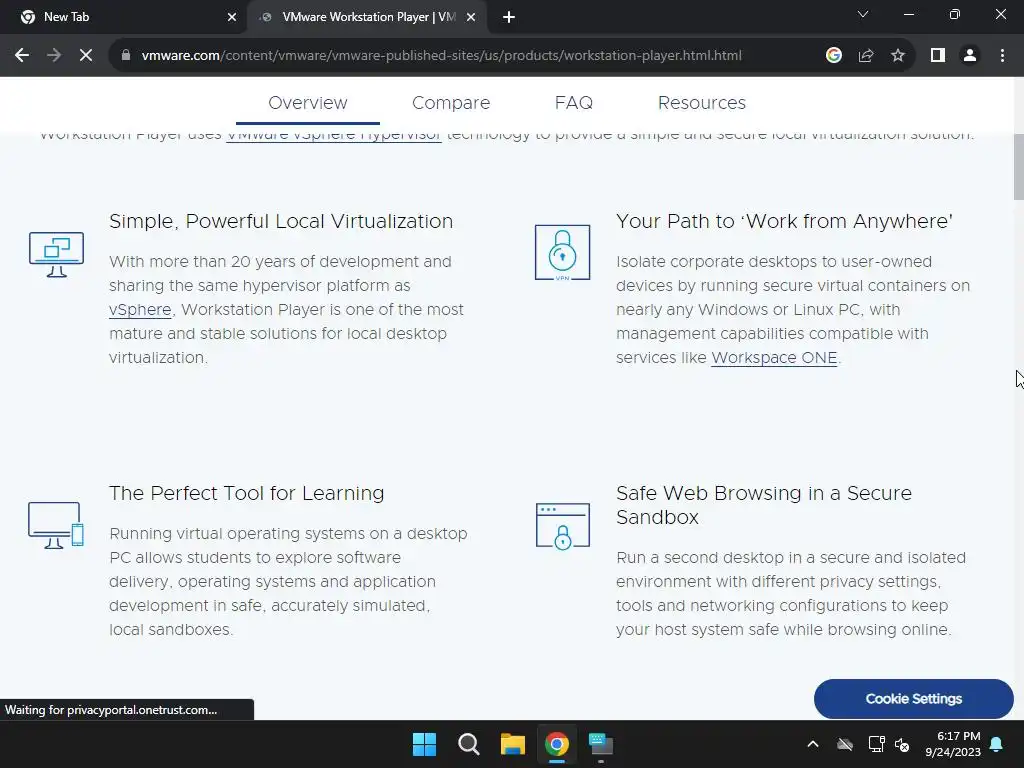1024x768 pixels.
Task: Open a new tab with plus icon
Action: [509, 18]
